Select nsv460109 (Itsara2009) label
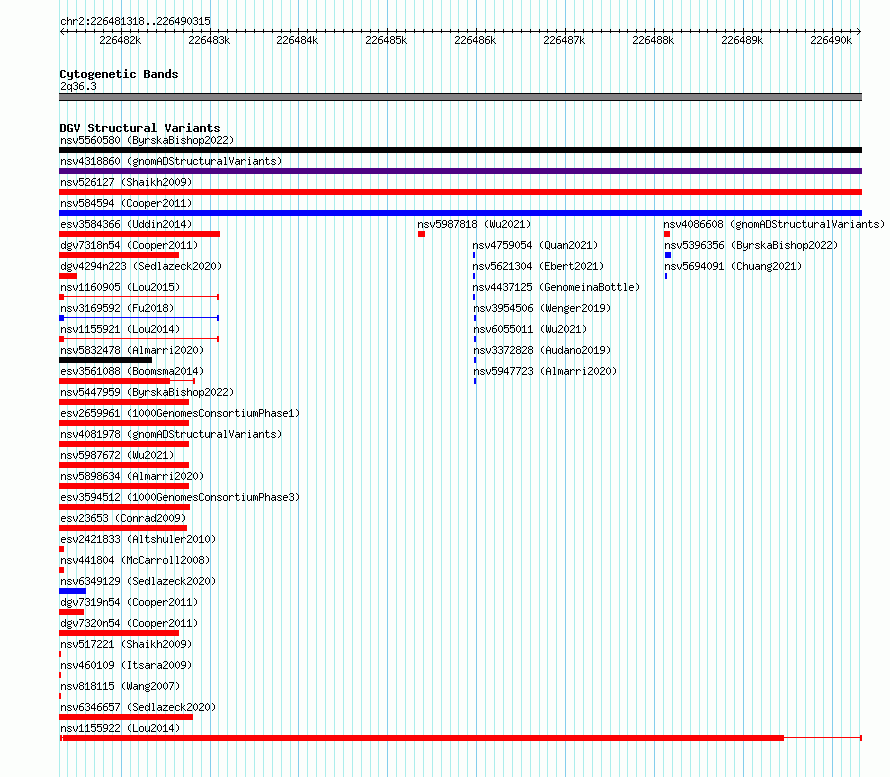The image size is (890, 777). click(x=126, y=665)
